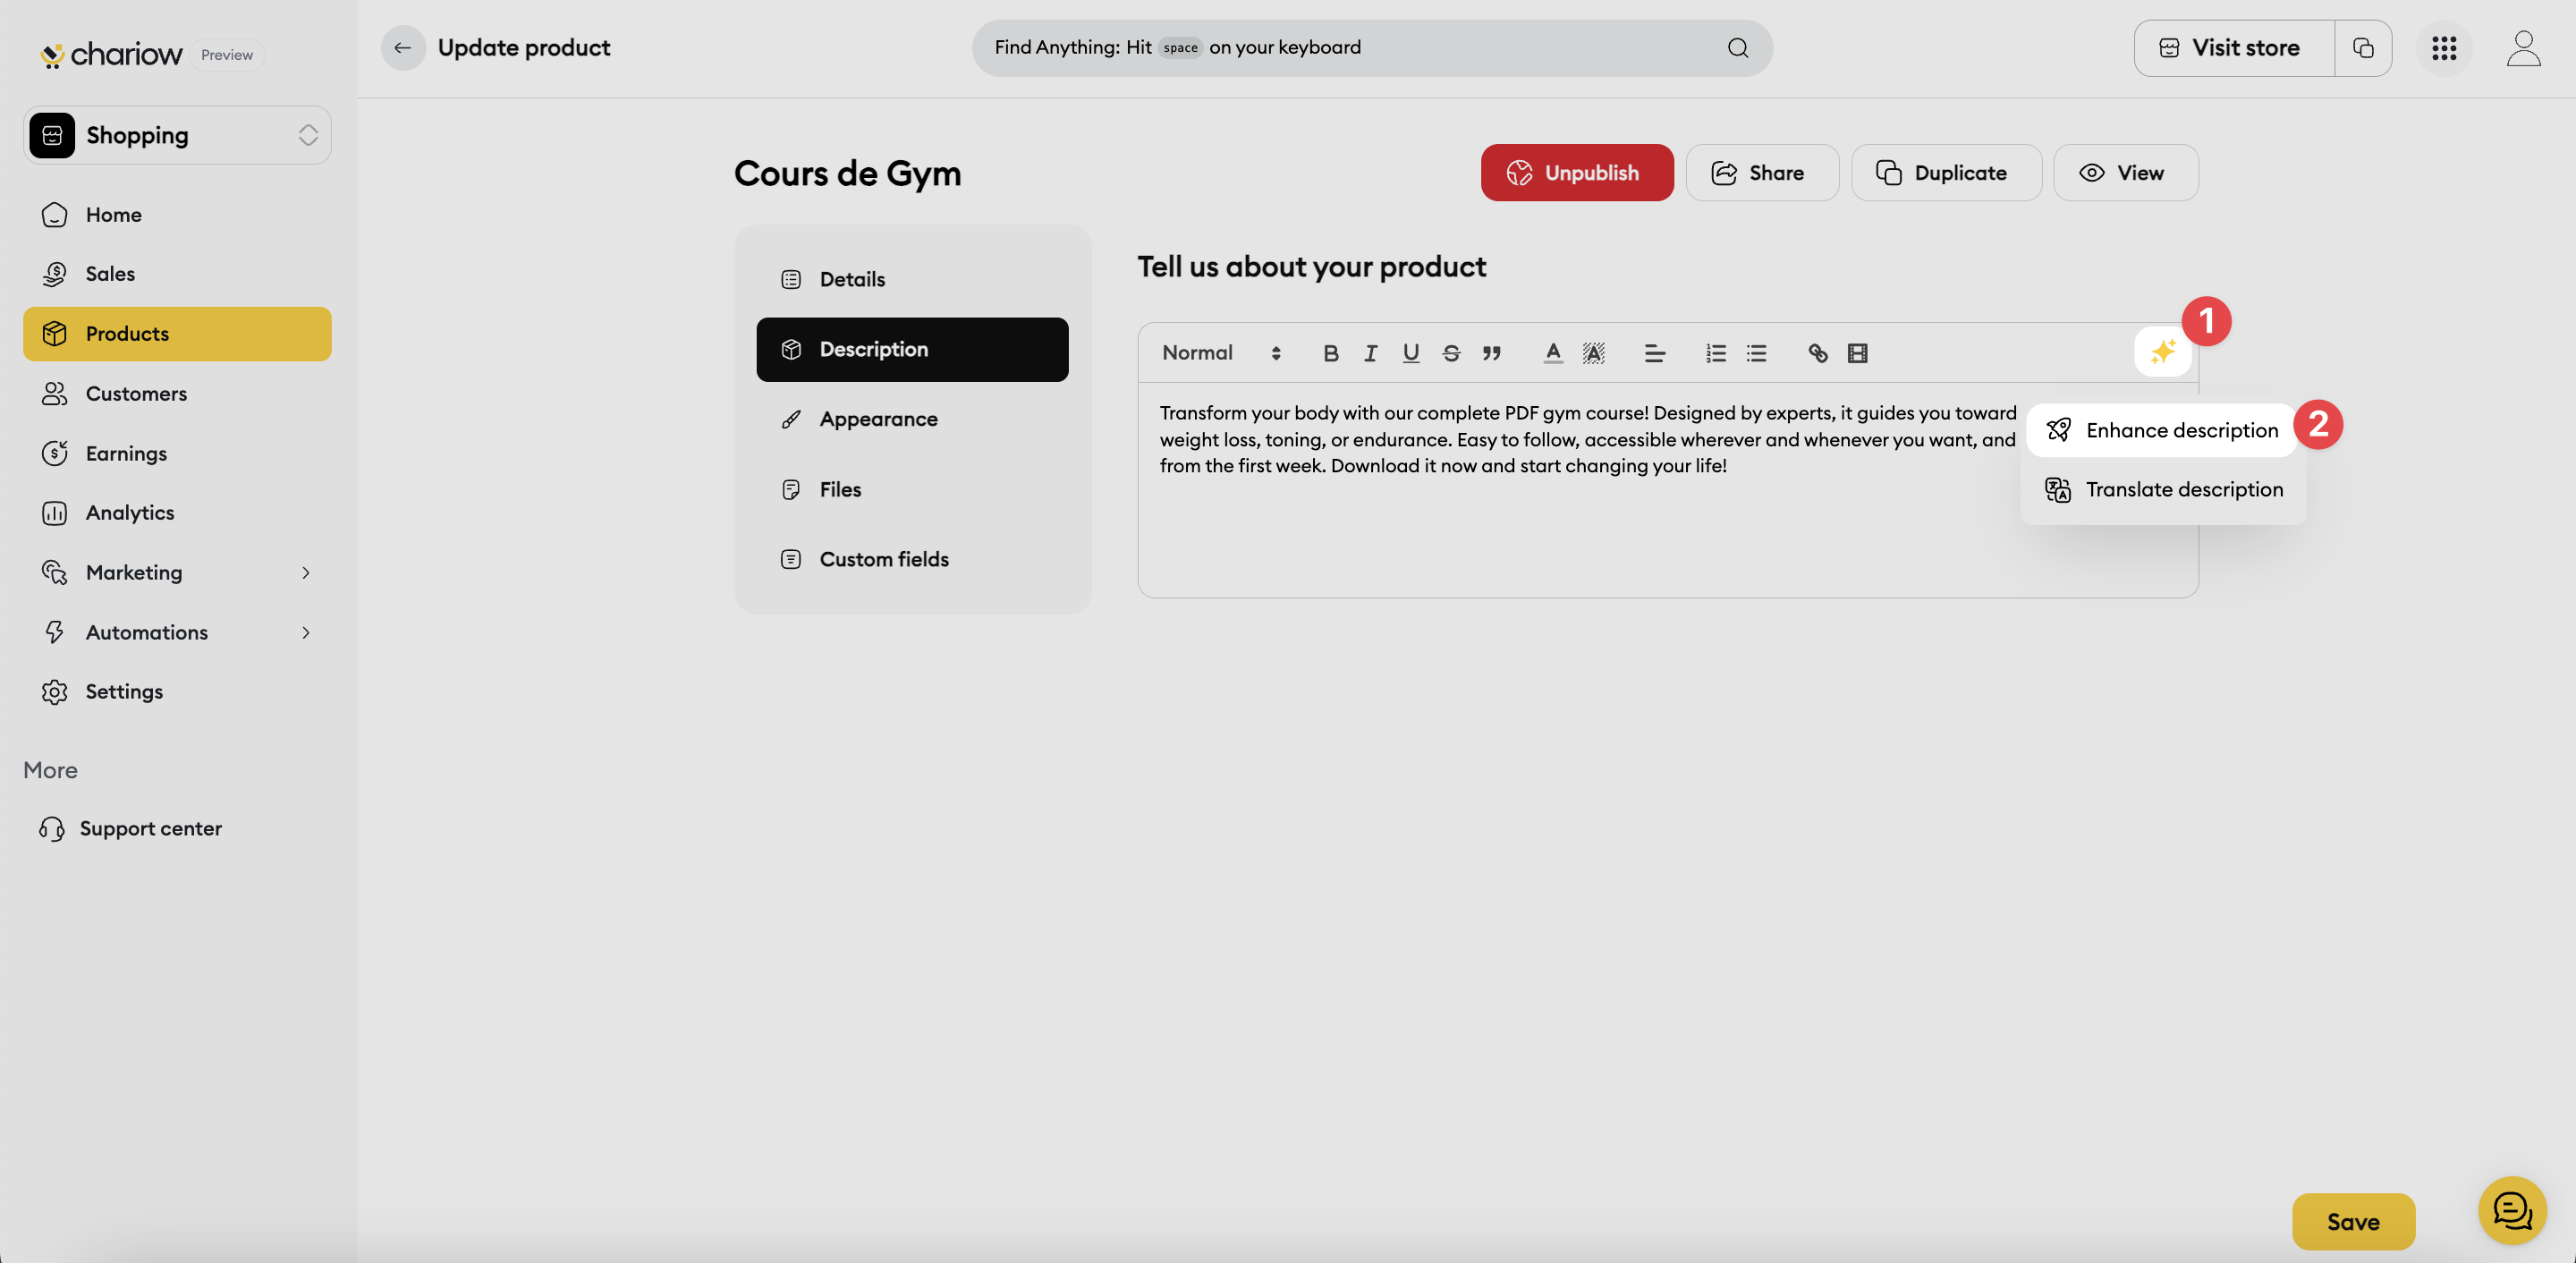
Task: Insert a video in the description
Action: (1857, 353)
